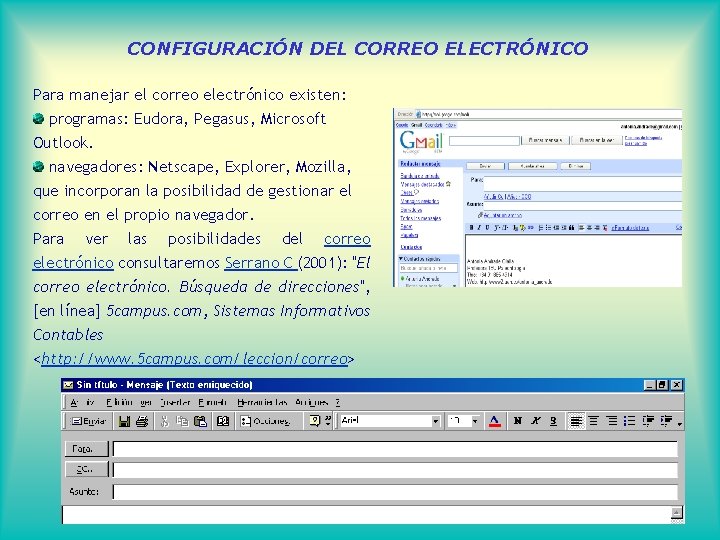Expand toolbar overflow arrow at far right

point(680,422)
